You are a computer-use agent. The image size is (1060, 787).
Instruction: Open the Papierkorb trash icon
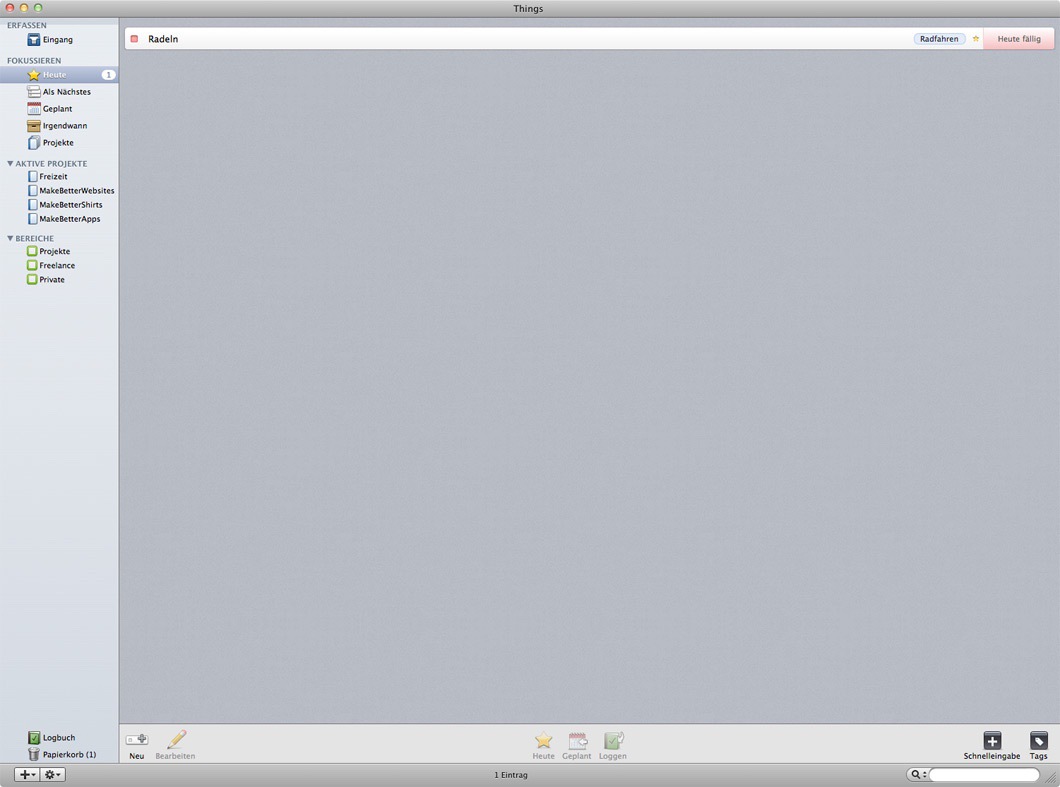(34, 754)
